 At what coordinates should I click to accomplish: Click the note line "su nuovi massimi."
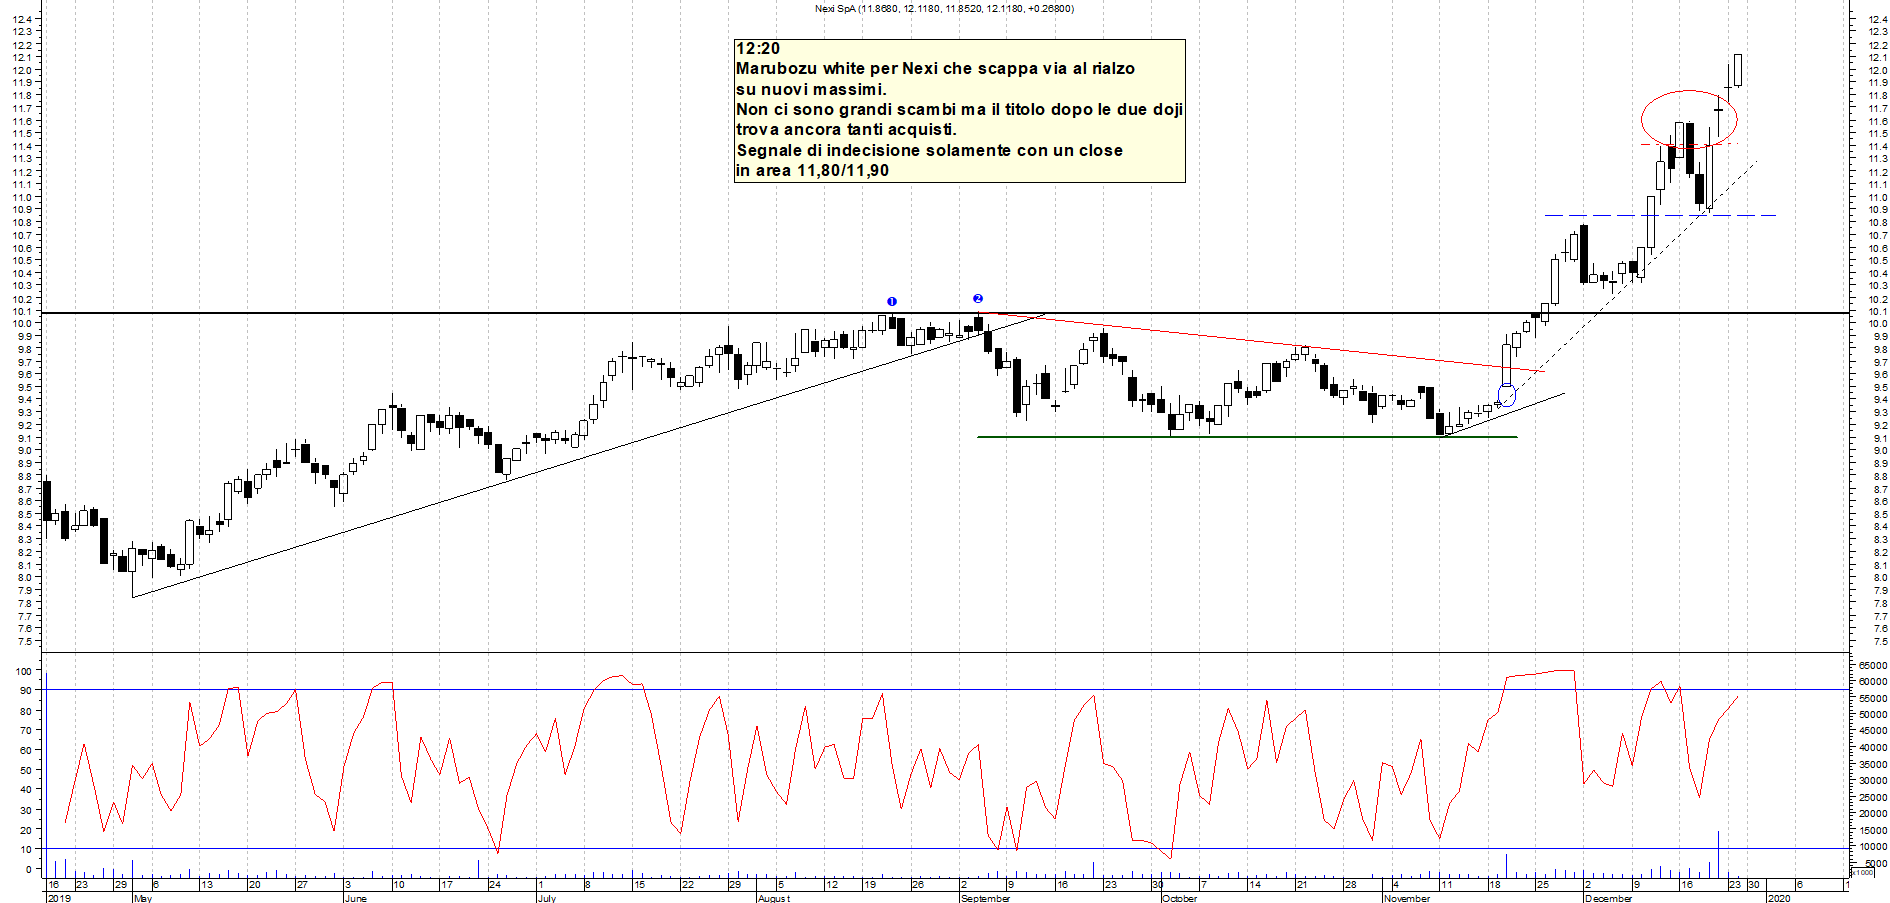pyautogui.click(x=811, y=89)
